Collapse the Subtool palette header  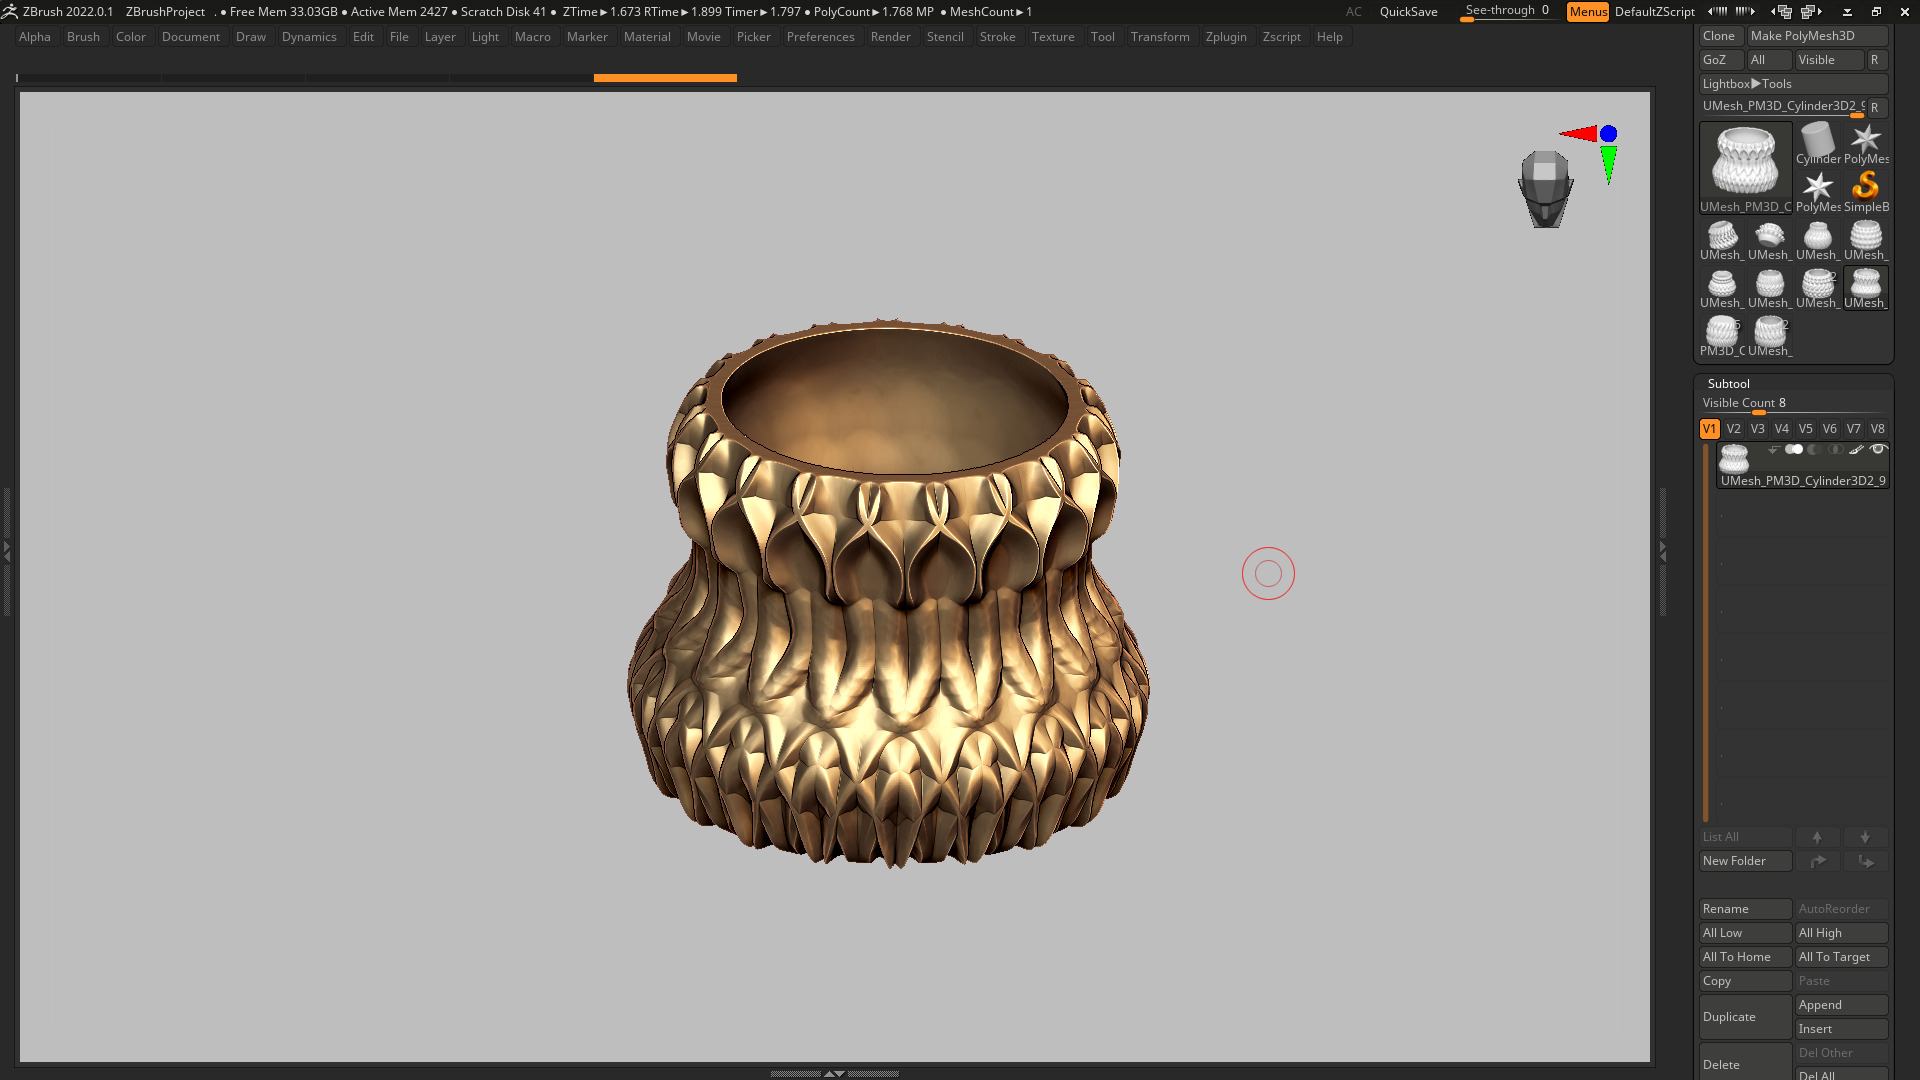(1729, 384)
